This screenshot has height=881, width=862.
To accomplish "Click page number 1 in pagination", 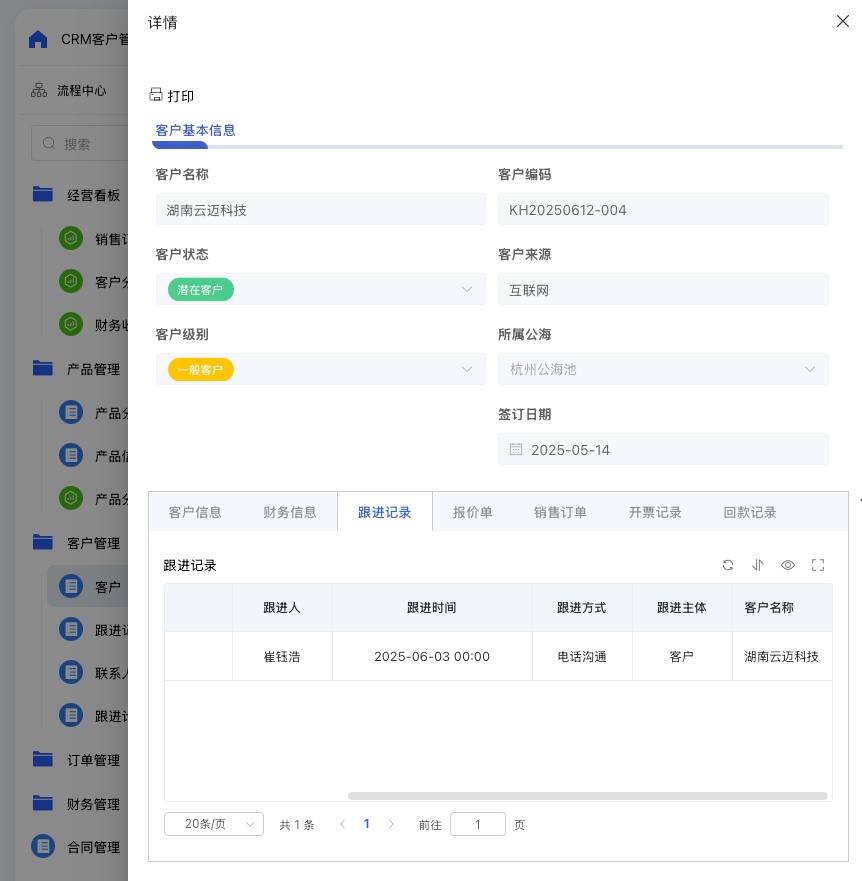I will click(366, 824).
